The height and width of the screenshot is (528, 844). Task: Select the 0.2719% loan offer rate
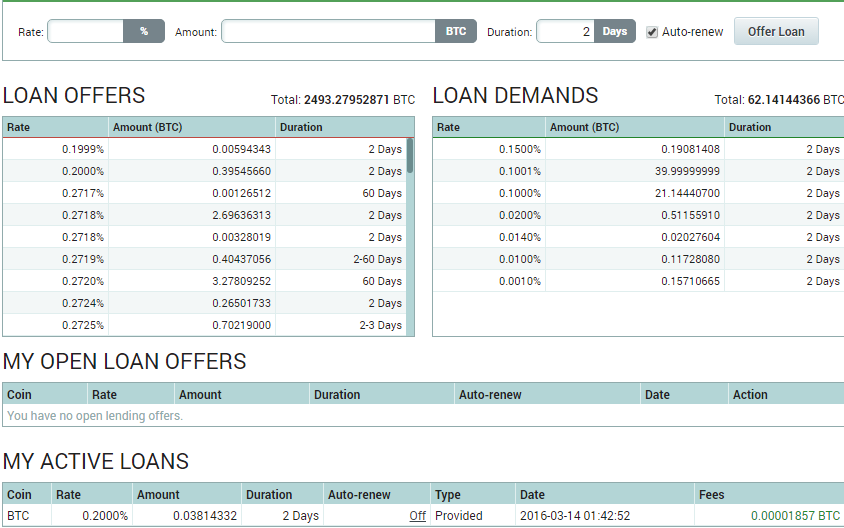pos(83,259)
